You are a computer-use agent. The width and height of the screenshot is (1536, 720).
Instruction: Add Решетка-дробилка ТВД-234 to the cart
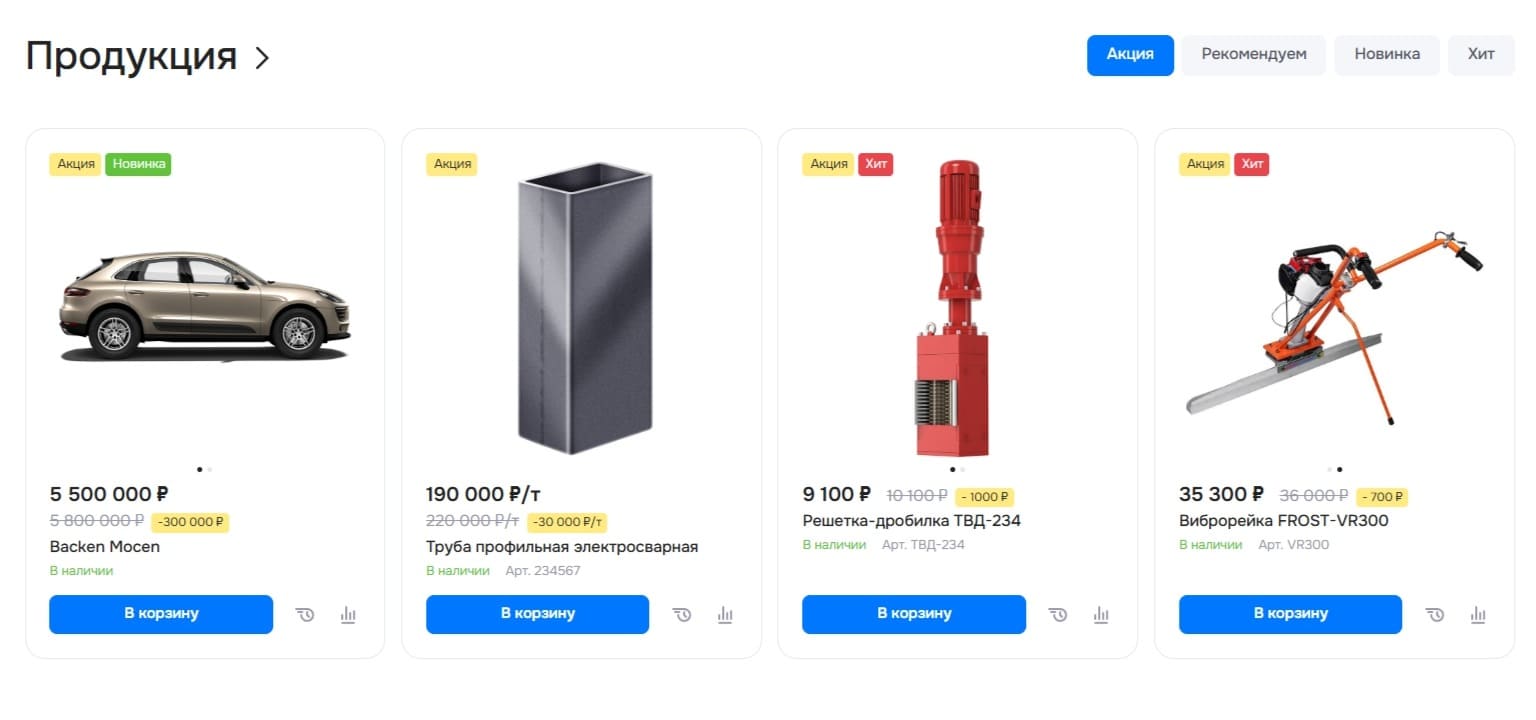(914, 614)
